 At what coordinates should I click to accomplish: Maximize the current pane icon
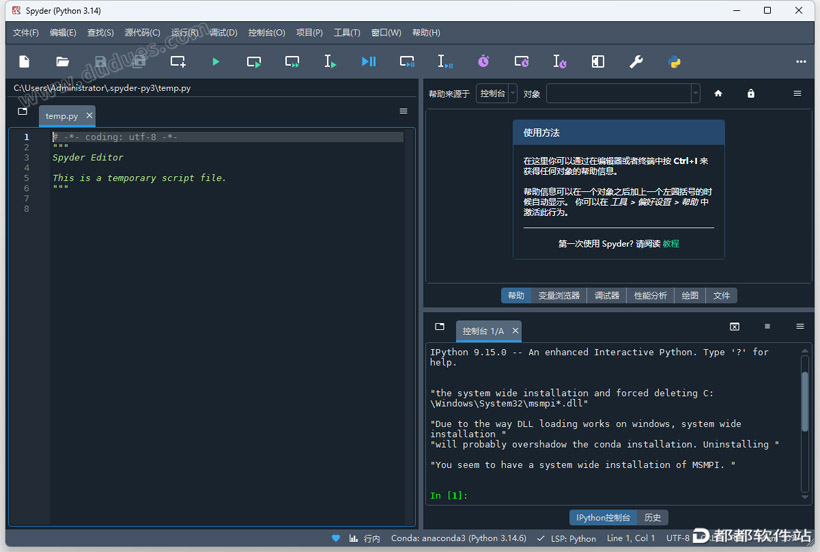pos(598,62)
